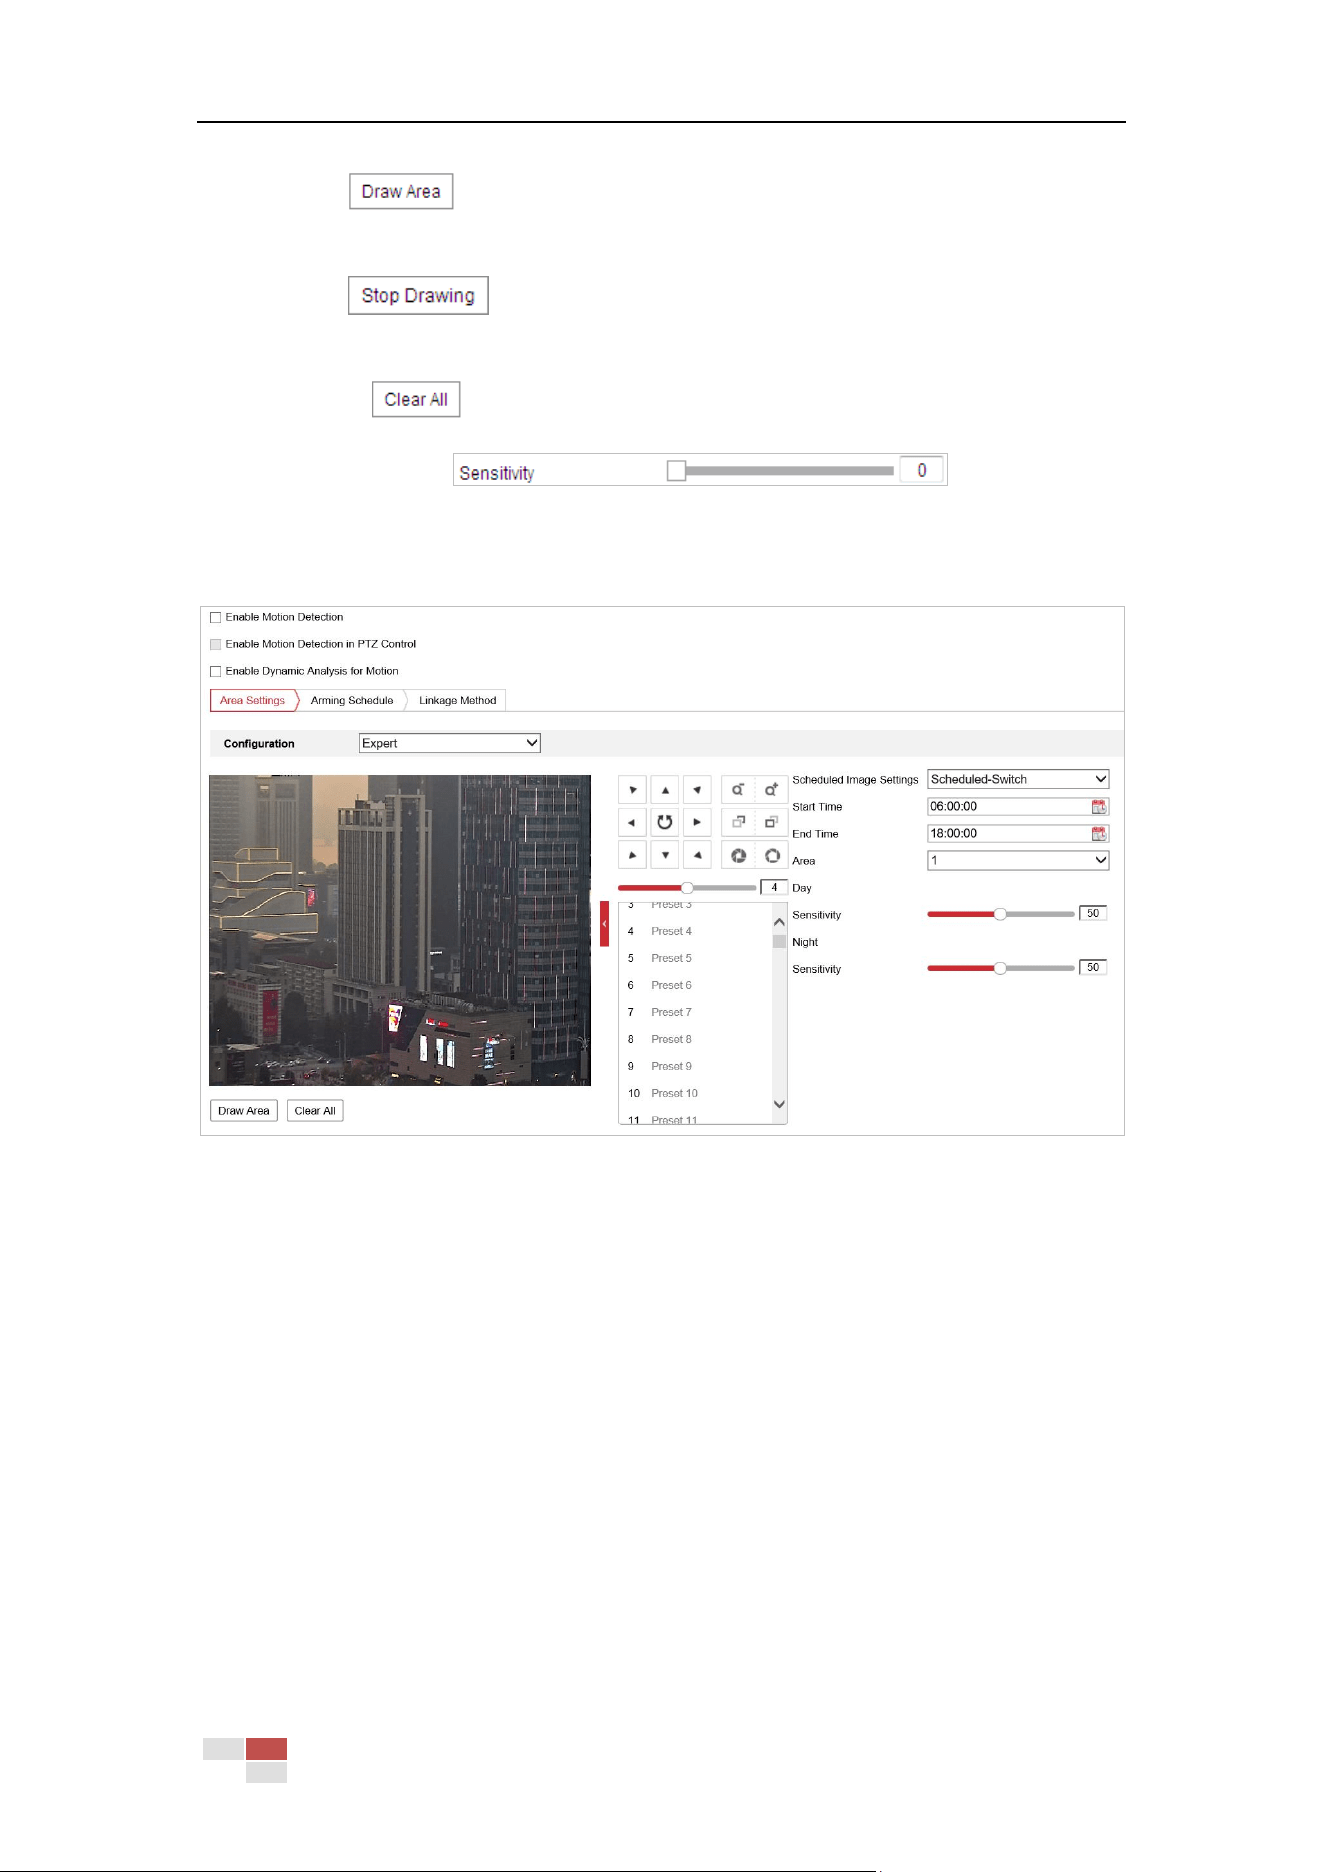Click top Sensitivity slider showing value 0
Image resolution: width=1324 pixels, height=1872 pixels.
[x=780, y=470]
